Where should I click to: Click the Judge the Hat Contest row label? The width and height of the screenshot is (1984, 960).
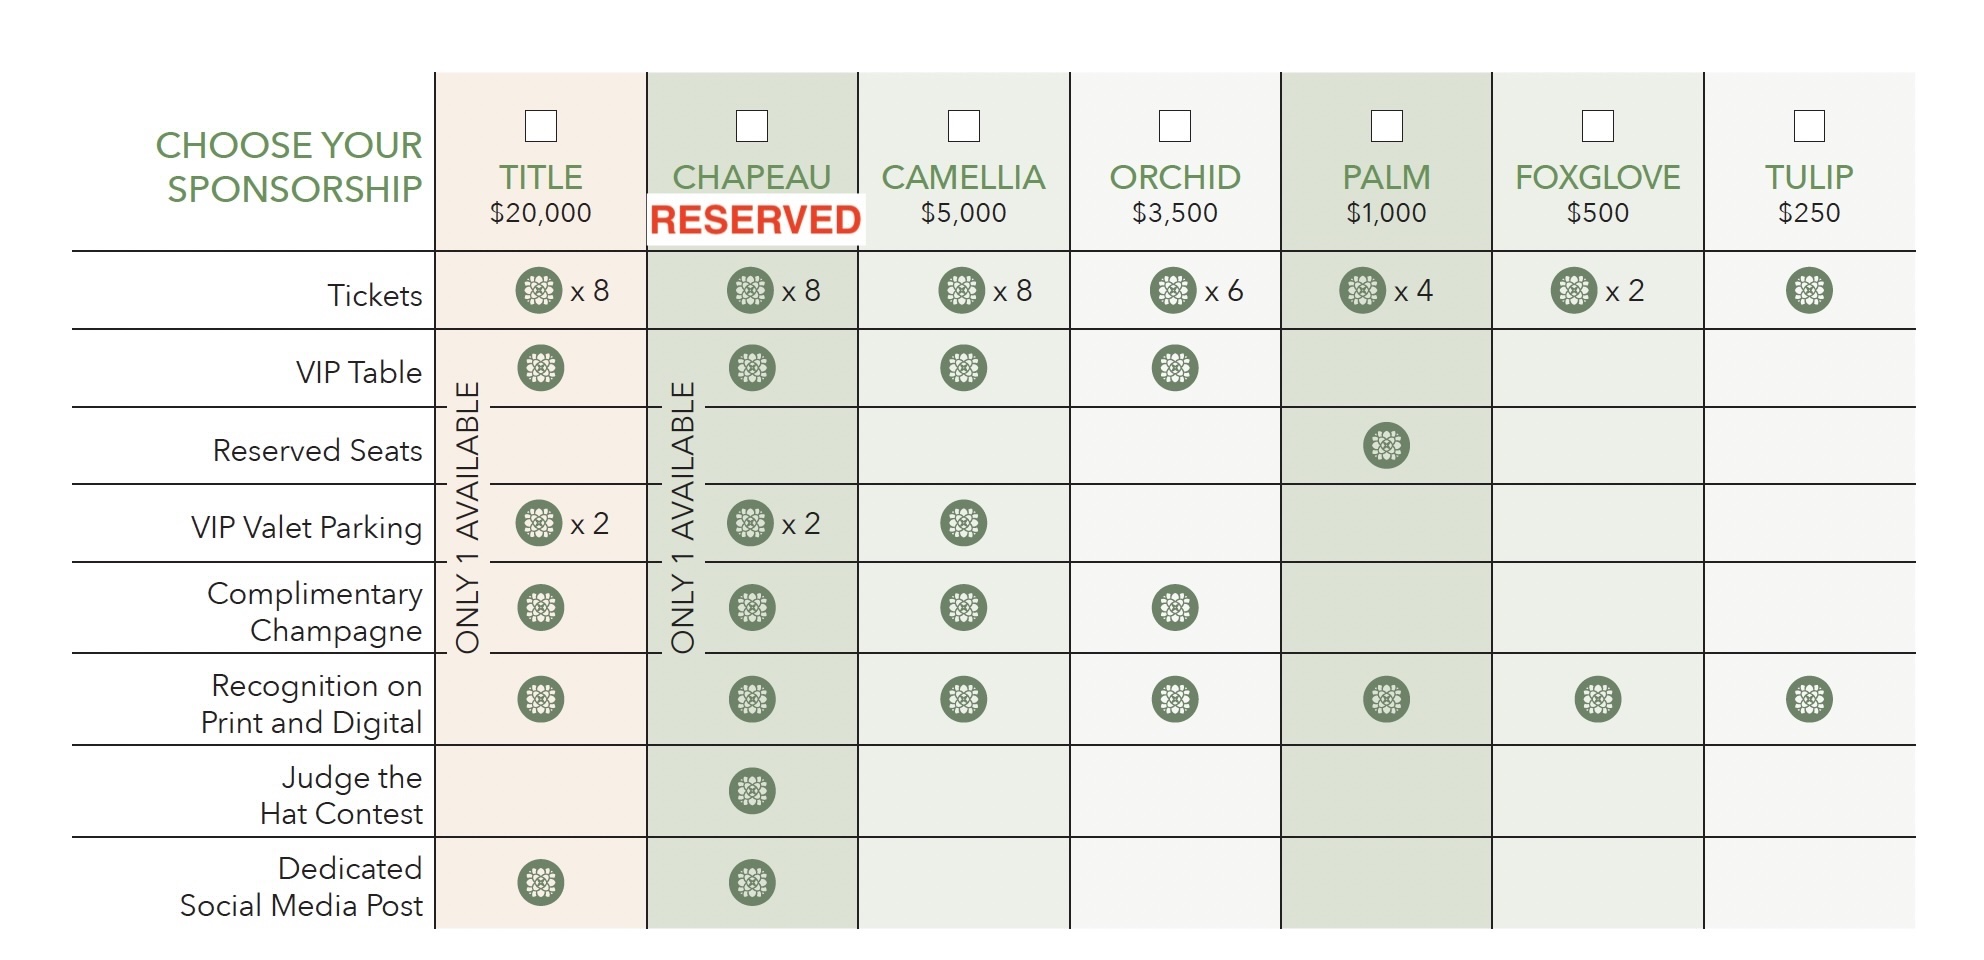342,795
